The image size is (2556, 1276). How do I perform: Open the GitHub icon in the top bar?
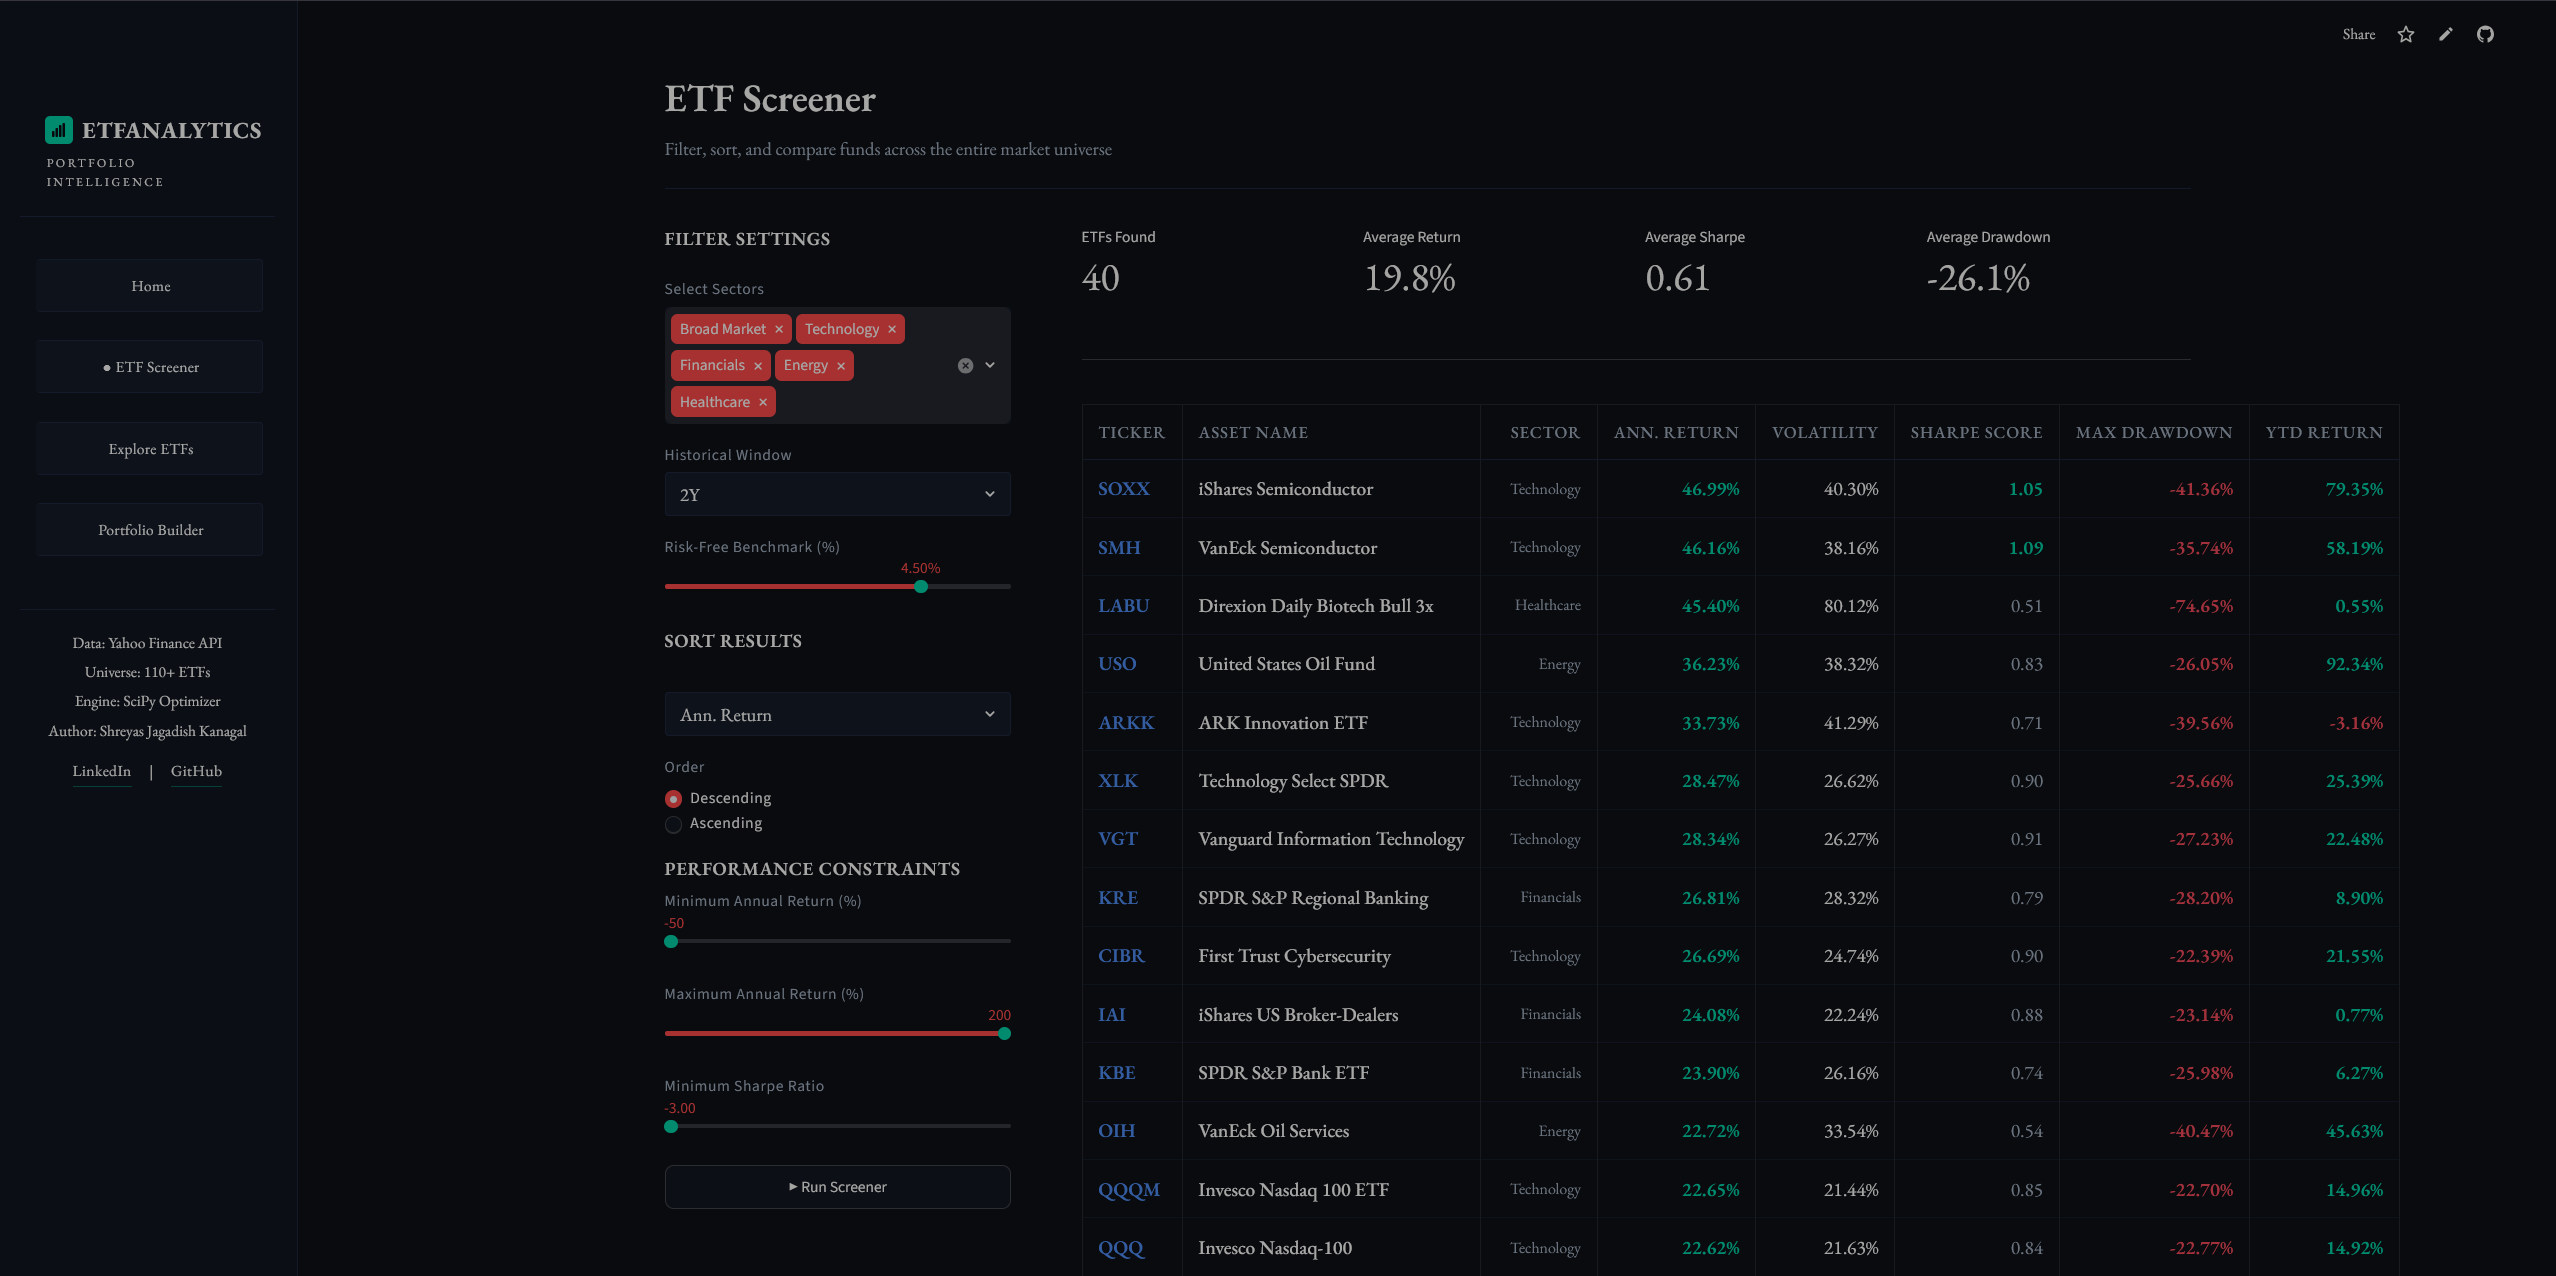pos(2485,34)
